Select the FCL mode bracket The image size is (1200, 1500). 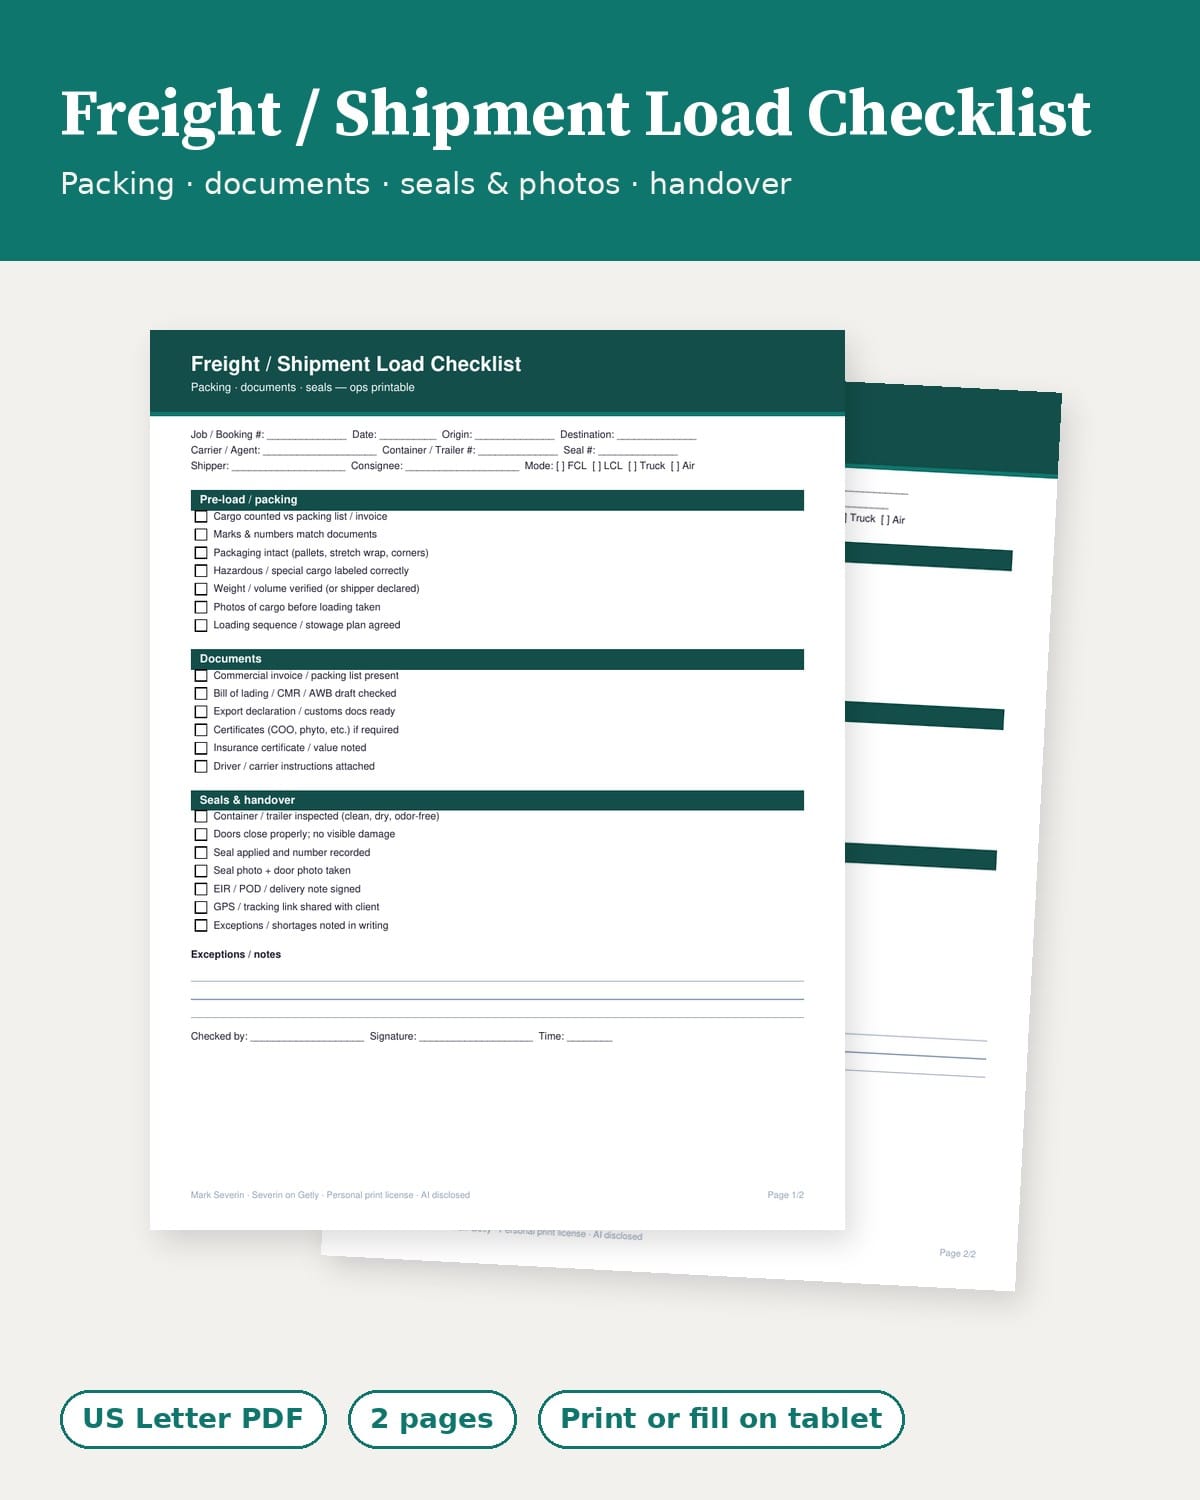click(560, 466)
